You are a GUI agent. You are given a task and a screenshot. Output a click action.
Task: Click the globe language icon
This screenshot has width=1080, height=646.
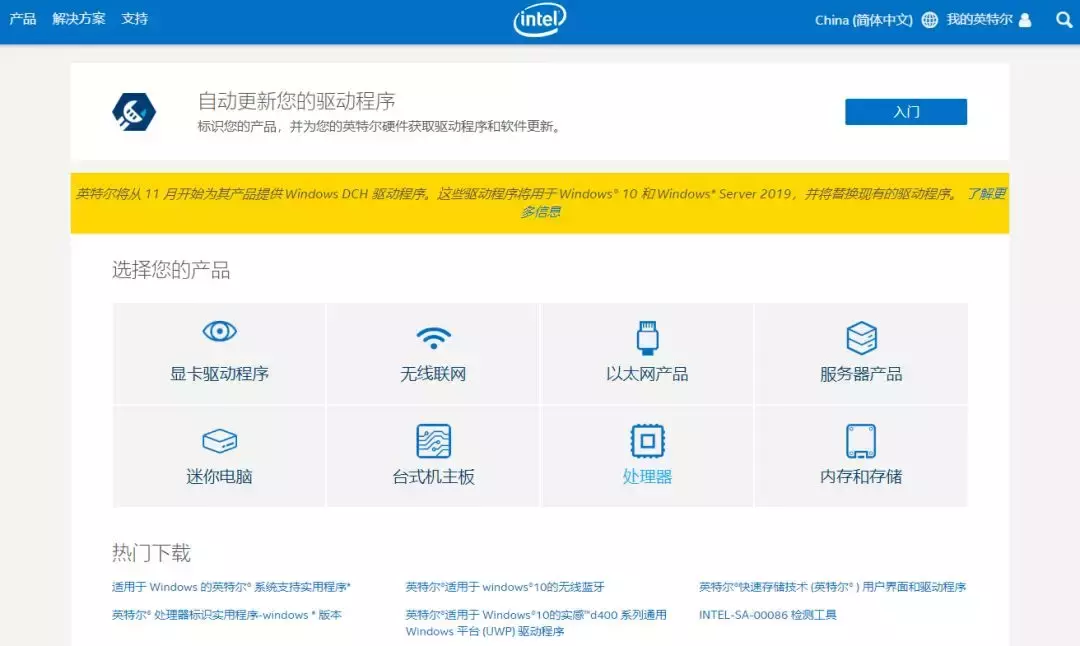[x=930, y=20]
